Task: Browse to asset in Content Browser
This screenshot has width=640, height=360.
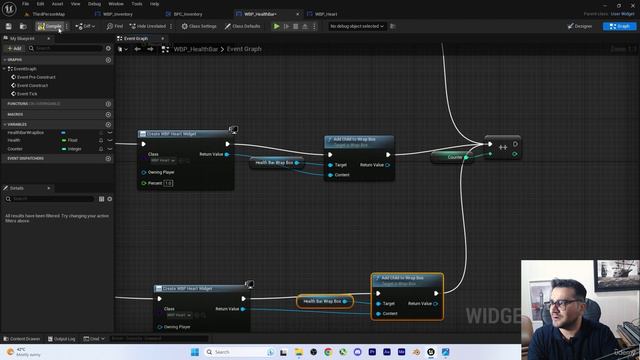Action: click(x=23, y=26)
